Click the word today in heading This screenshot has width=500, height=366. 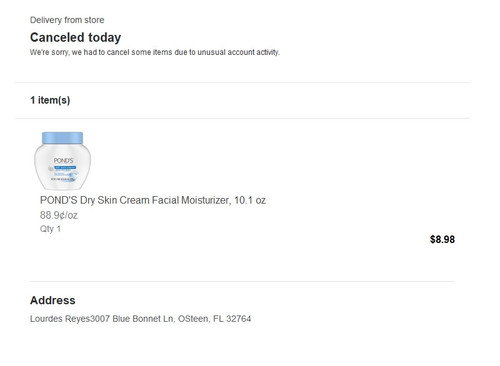104,38
